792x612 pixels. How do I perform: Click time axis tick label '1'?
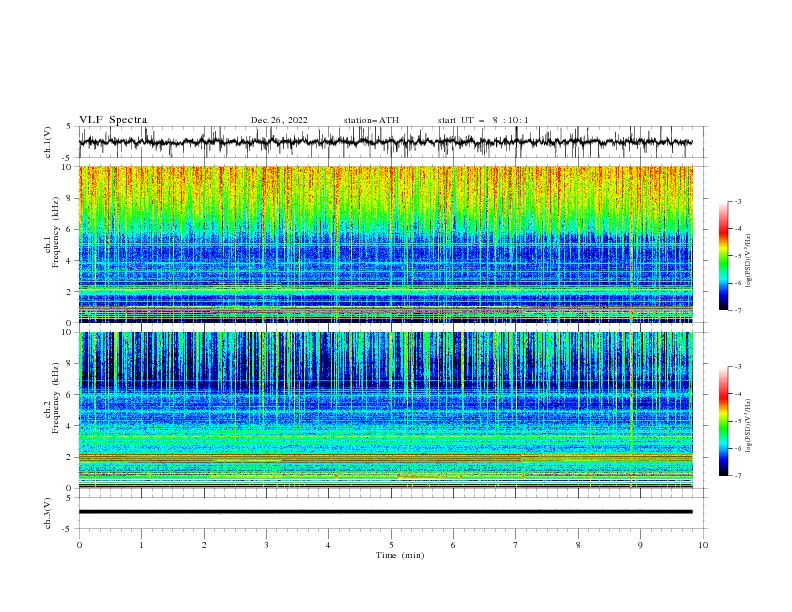[x=141, y=545]
